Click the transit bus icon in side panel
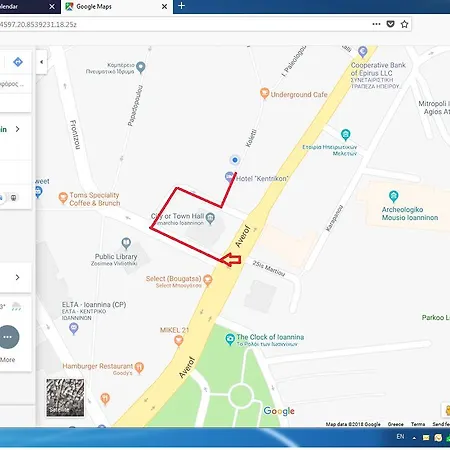Viewport: 450px width, 450px height. click(13, 198)
